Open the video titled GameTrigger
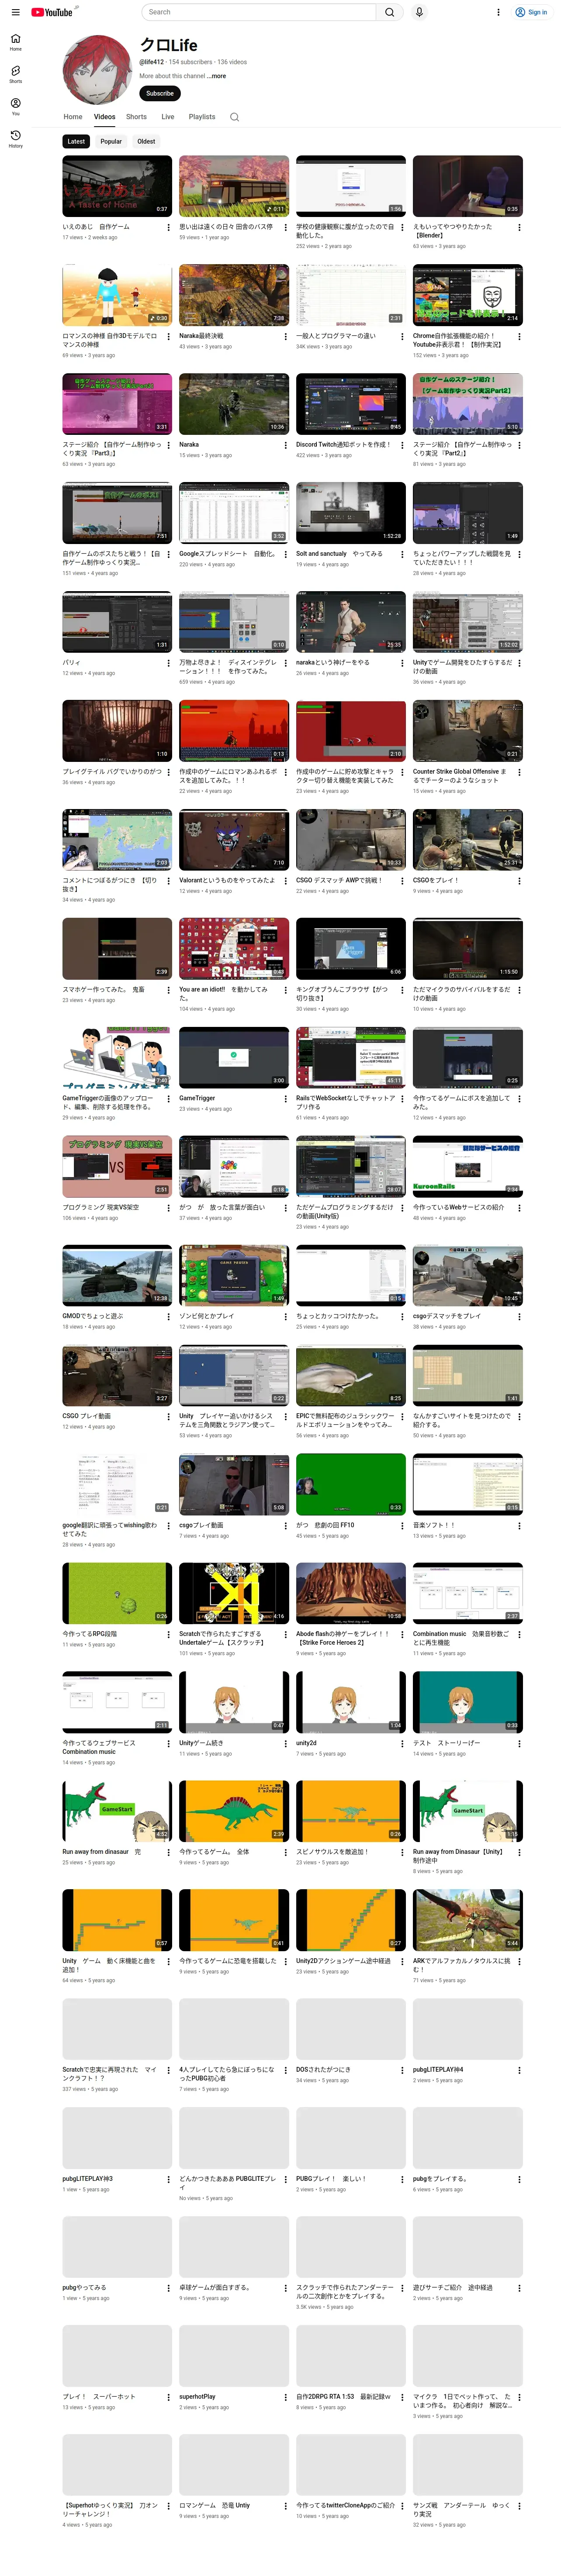561x2576 pixels. click(197, 1098)
